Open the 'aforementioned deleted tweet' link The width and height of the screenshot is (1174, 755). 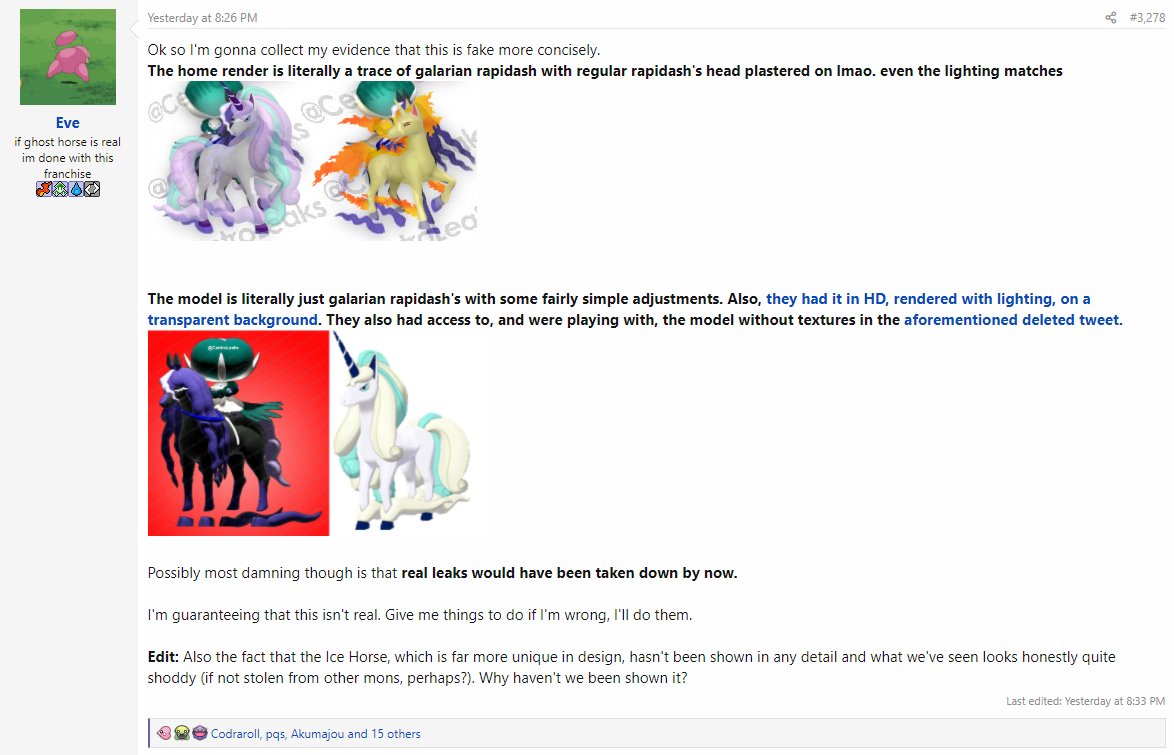pos(1013,320)
